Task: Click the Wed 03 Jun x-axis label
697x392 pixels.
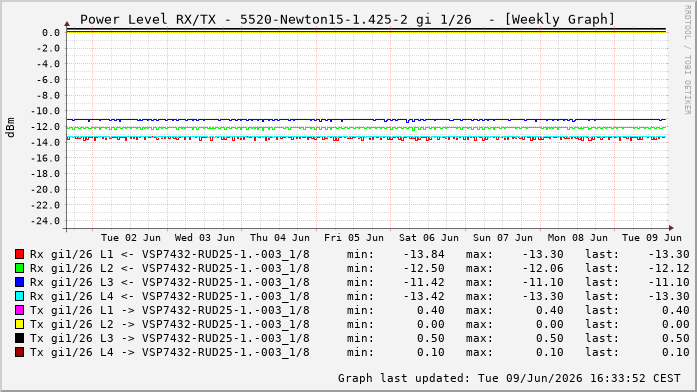Action: point(204,238)
